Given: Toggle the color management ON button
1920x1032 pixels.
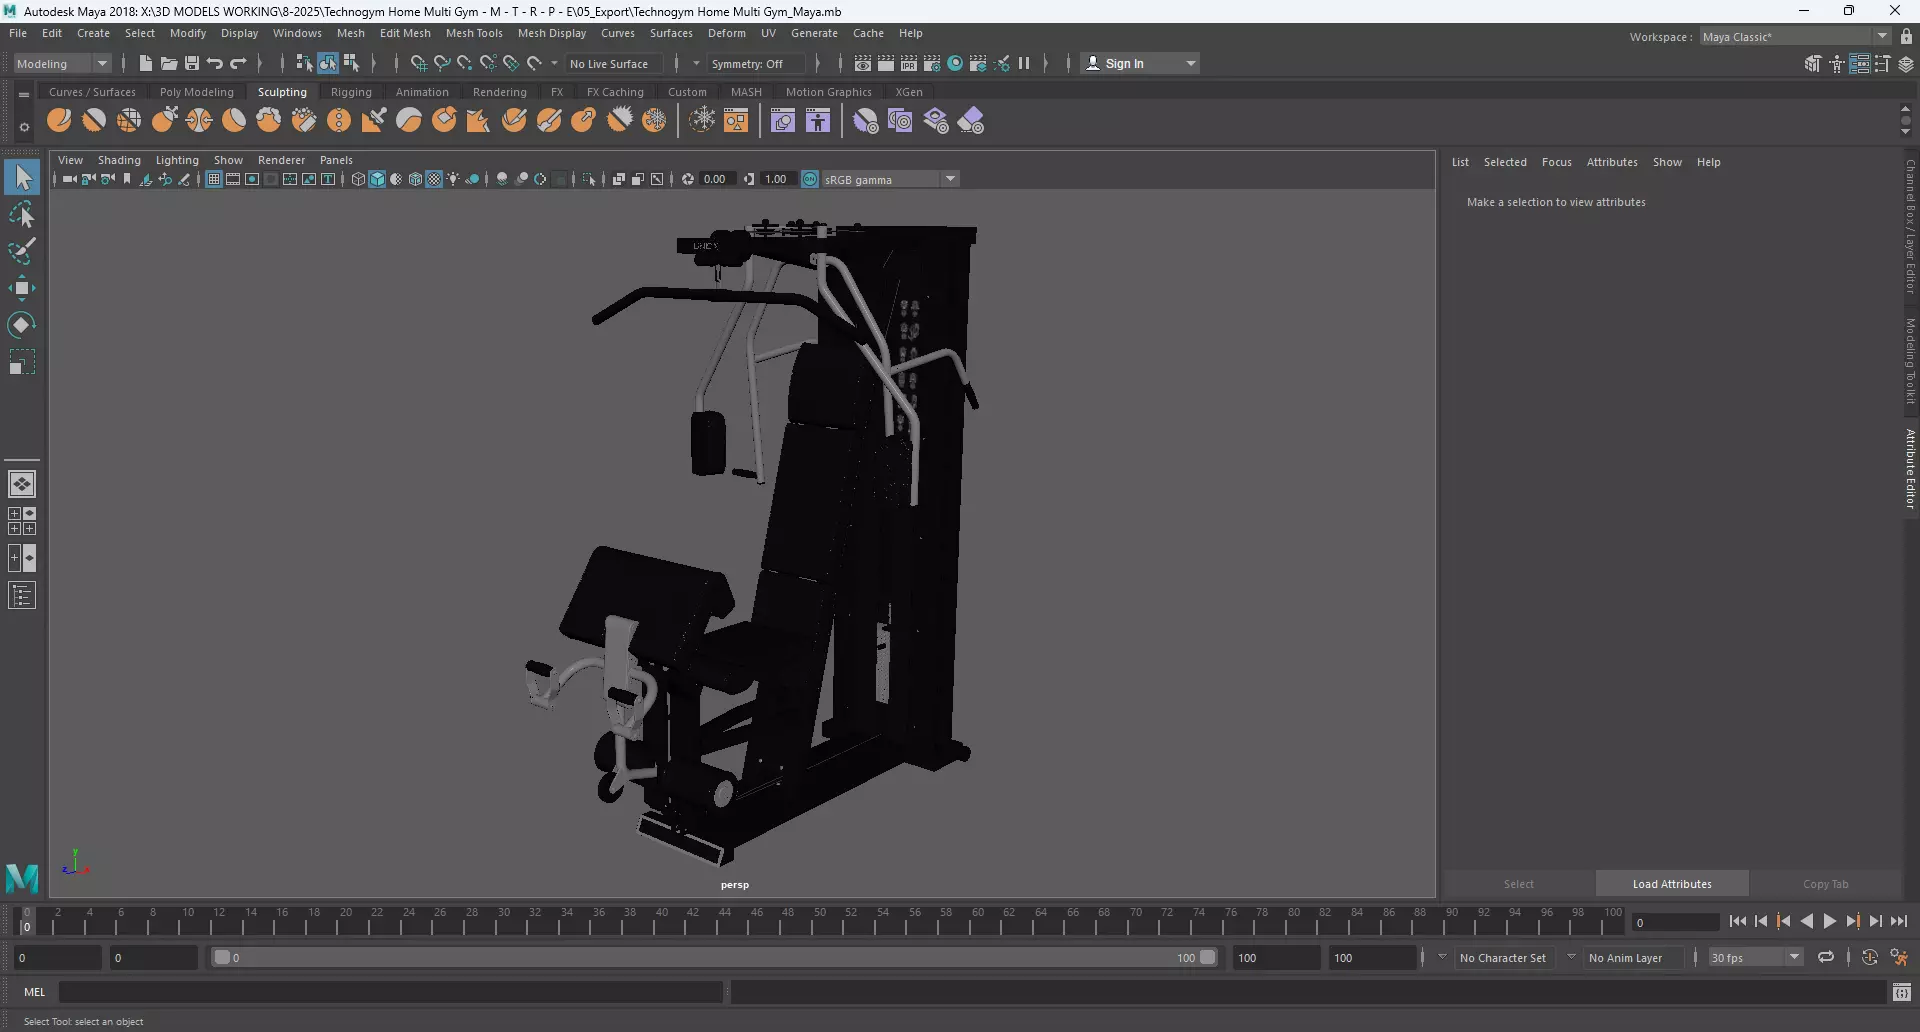Looking at the screenshot, I should coord(810,179).
